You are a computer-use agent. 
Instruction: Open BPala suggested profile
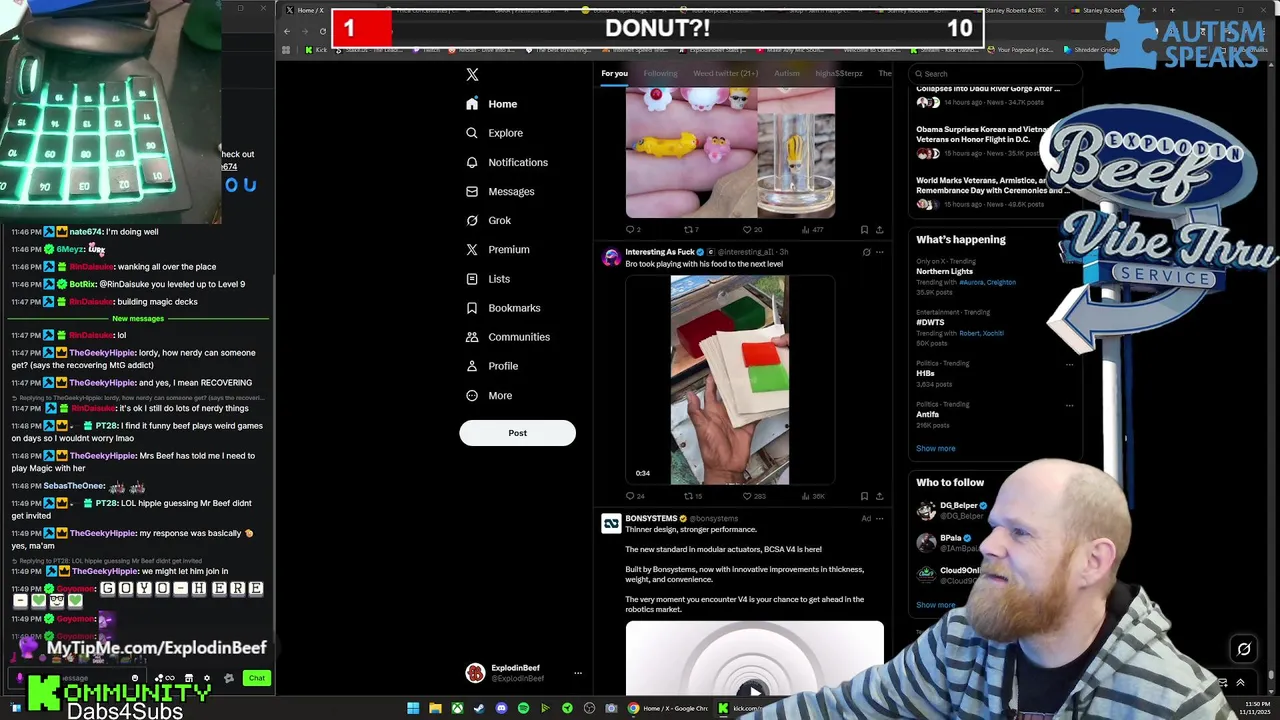coord(950,538)
